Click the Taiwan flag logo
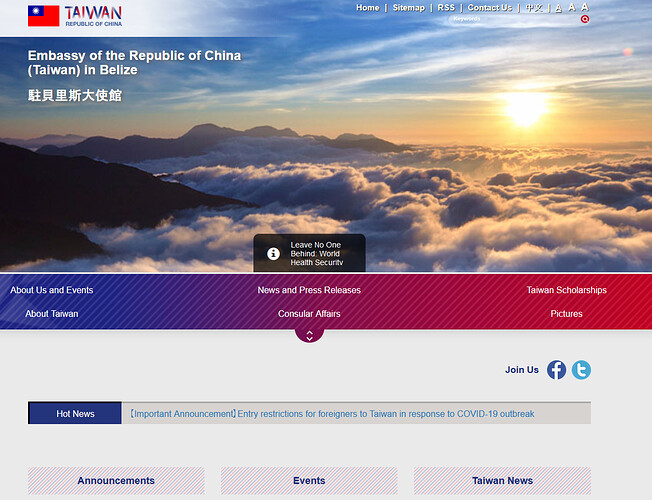Viewport: 652px width, 500px height. point(44,15)
